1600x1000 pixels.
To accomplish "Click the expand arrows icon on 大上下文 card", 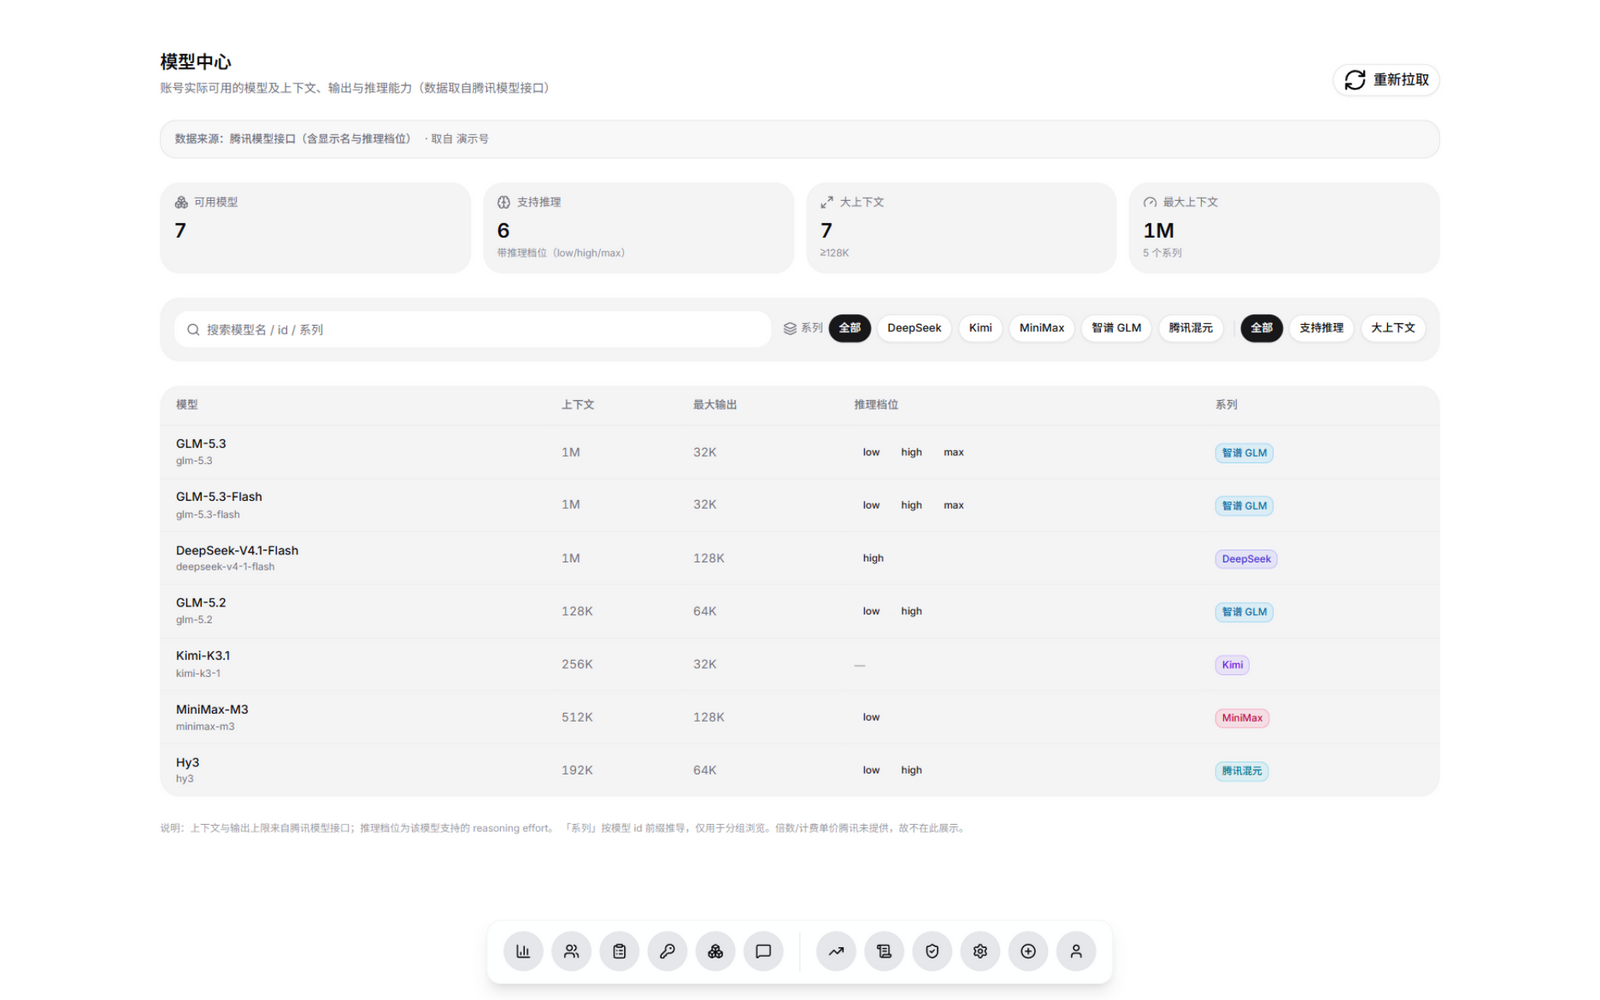I will (827, 202).
